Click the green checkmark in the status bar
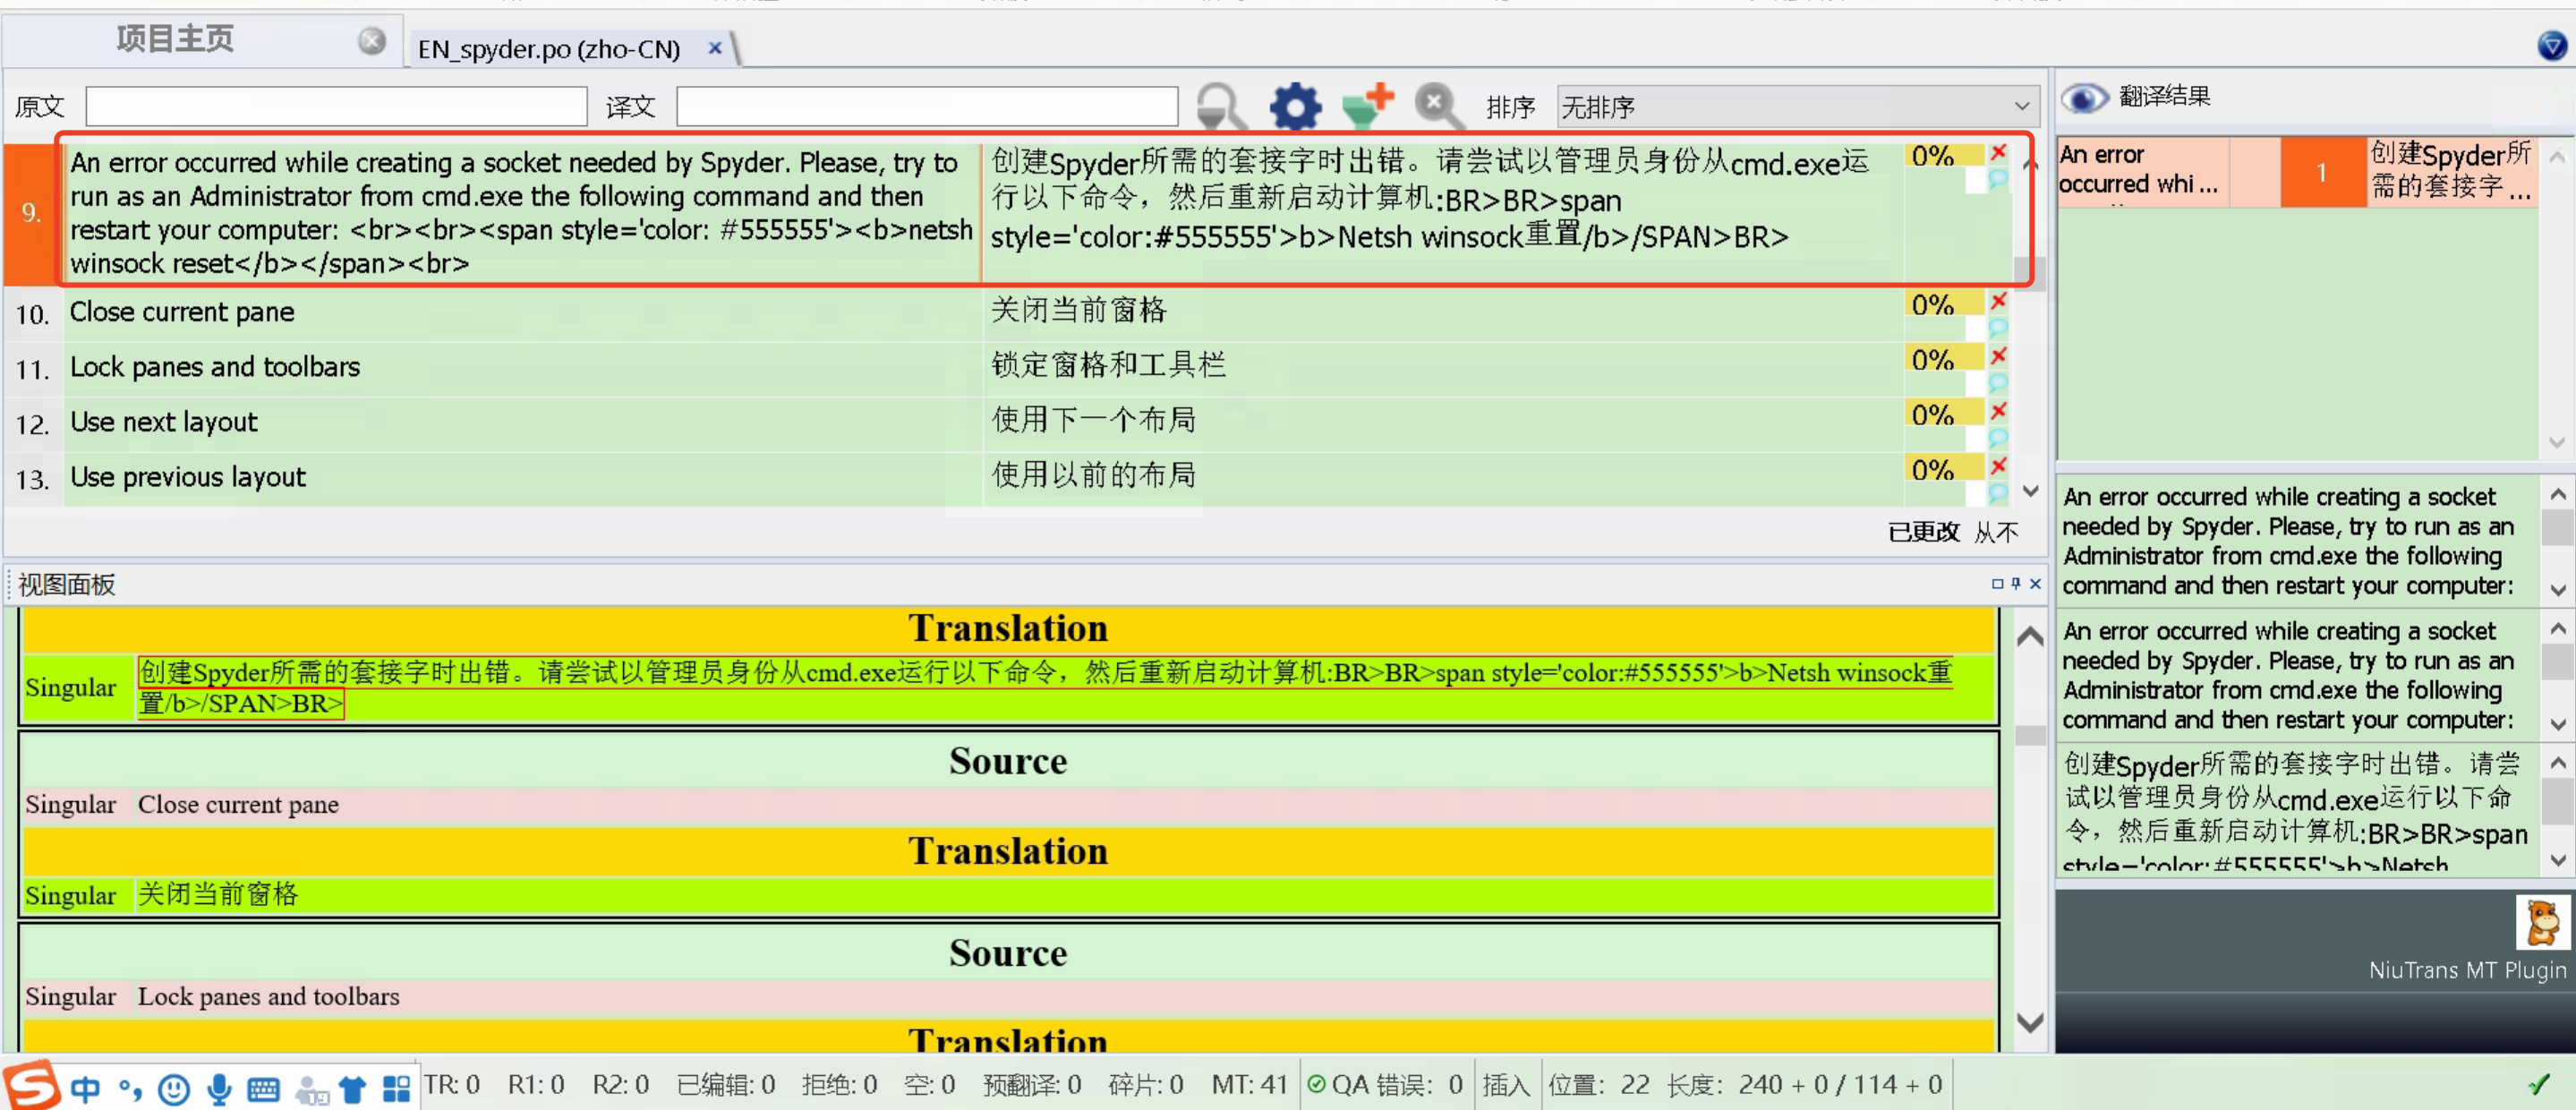2576x1110 pixels. tap(2538, 1084)
